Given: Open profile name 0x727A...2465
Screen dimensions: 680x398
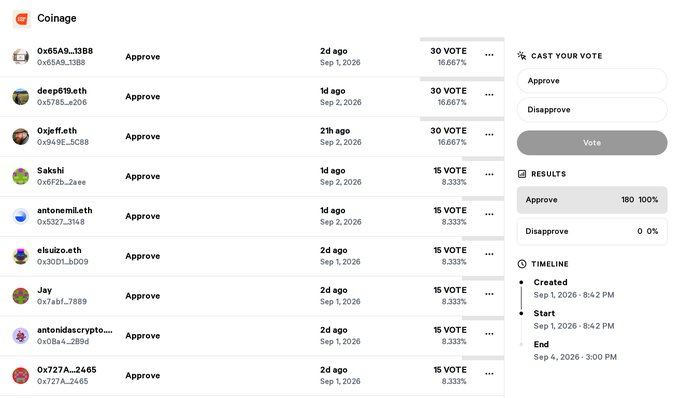Looking at the screenshot, I should tap(67, 370).
